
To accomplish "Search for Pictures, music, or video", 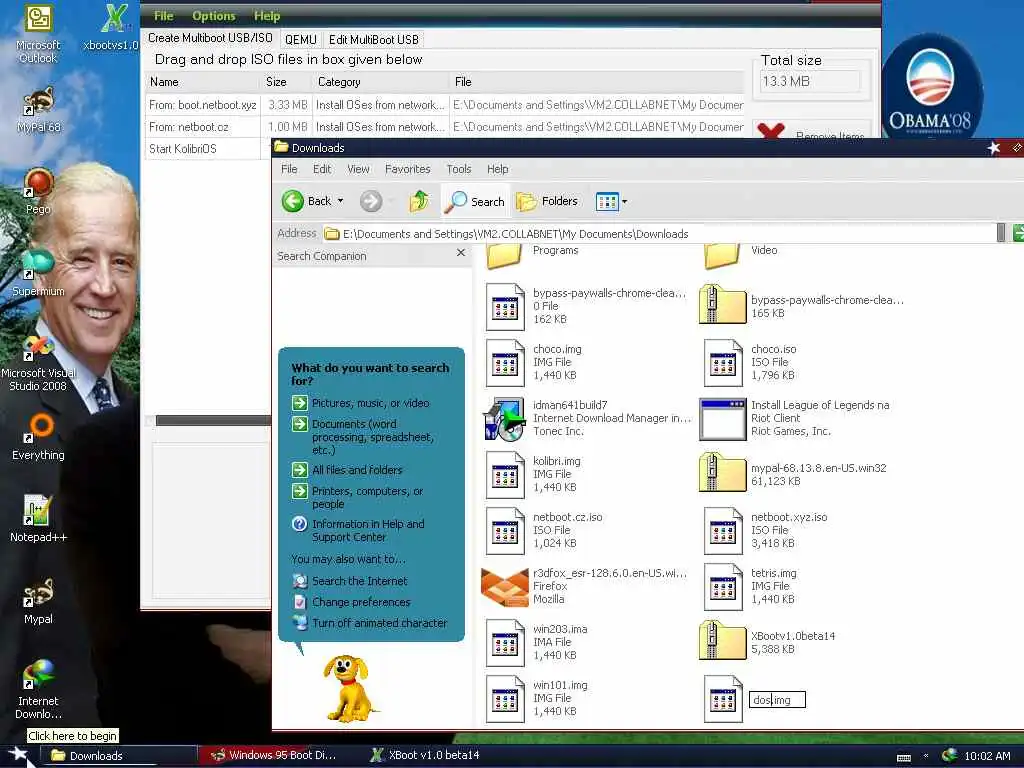I will (370, 403).
